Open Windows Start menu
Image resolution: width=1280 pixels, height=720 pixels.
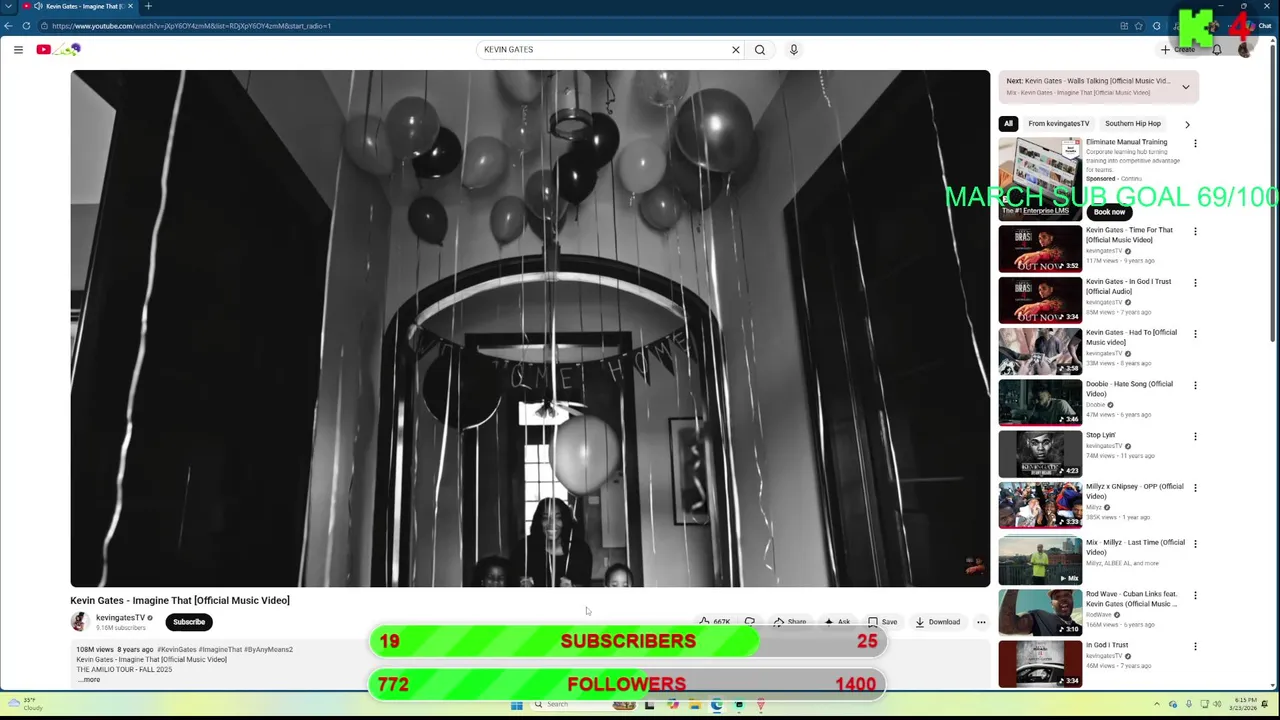pyautogui.click(x=517, y=705)
